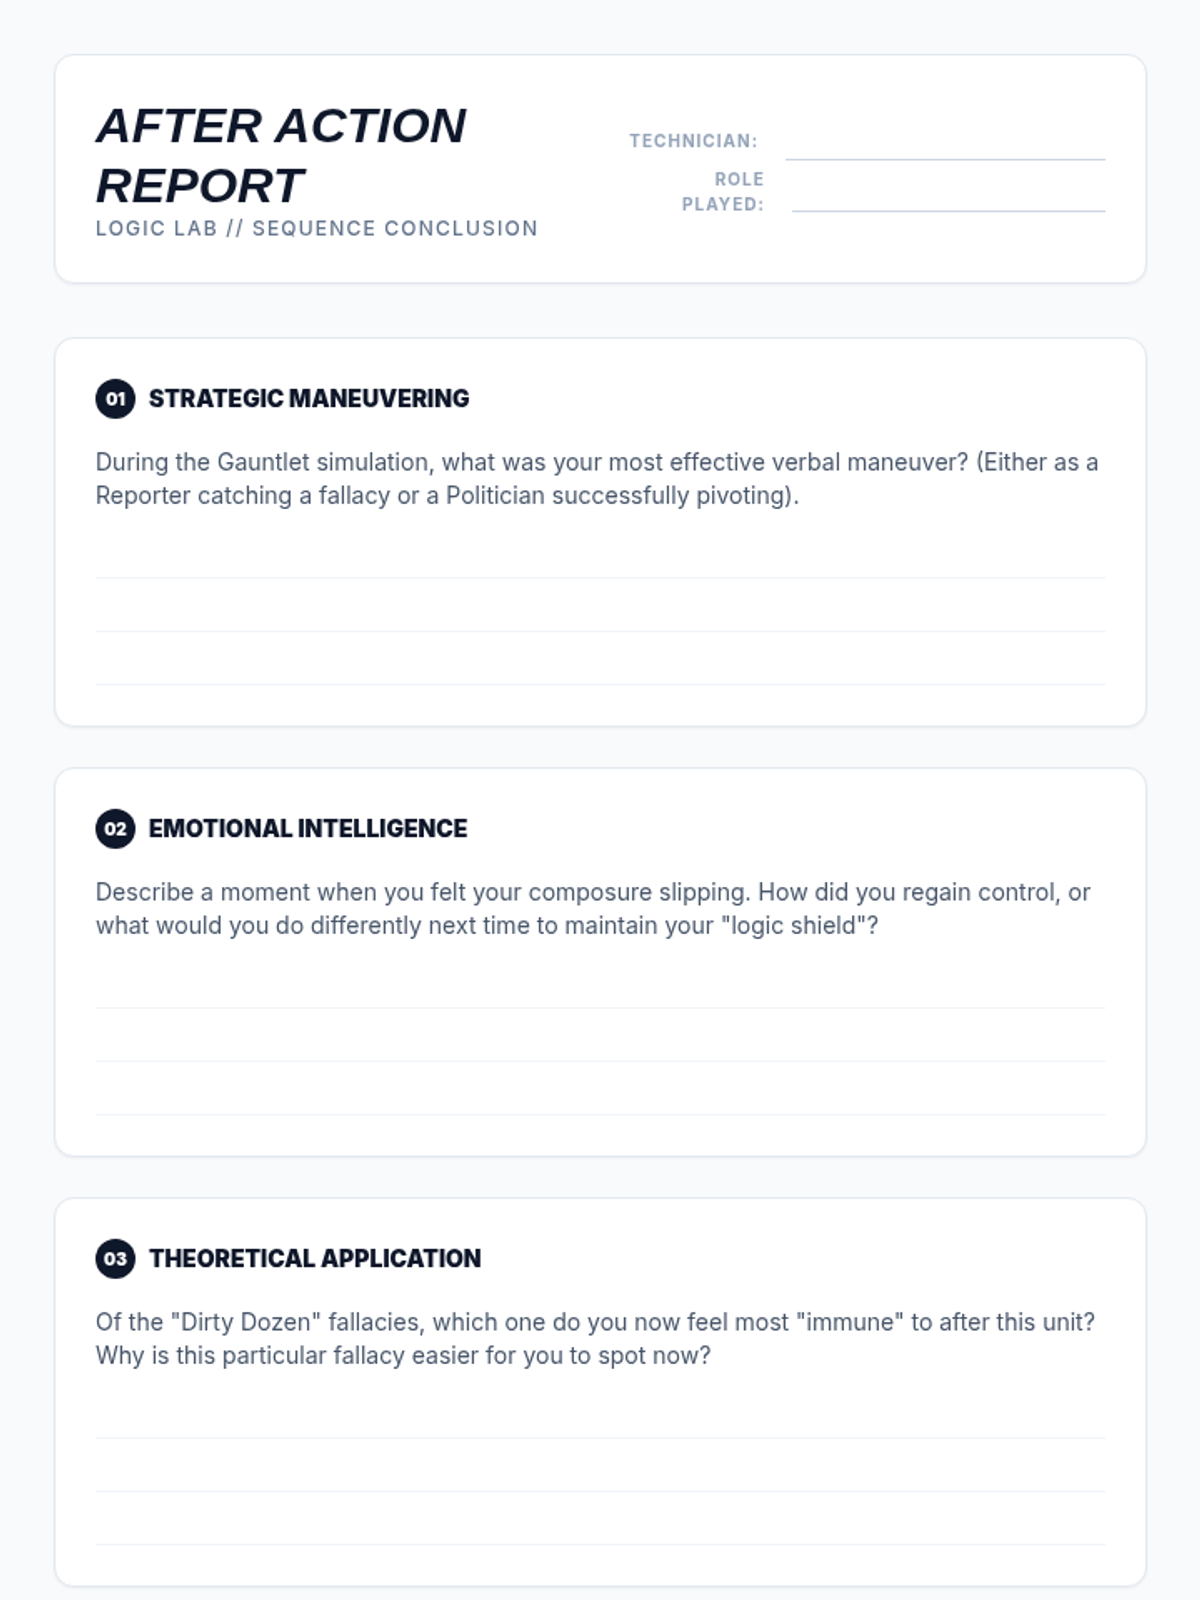The height and width of the screenshot is (1600, 1200).
Task: Select the Theoretical Application heading
Action: 314,1259
